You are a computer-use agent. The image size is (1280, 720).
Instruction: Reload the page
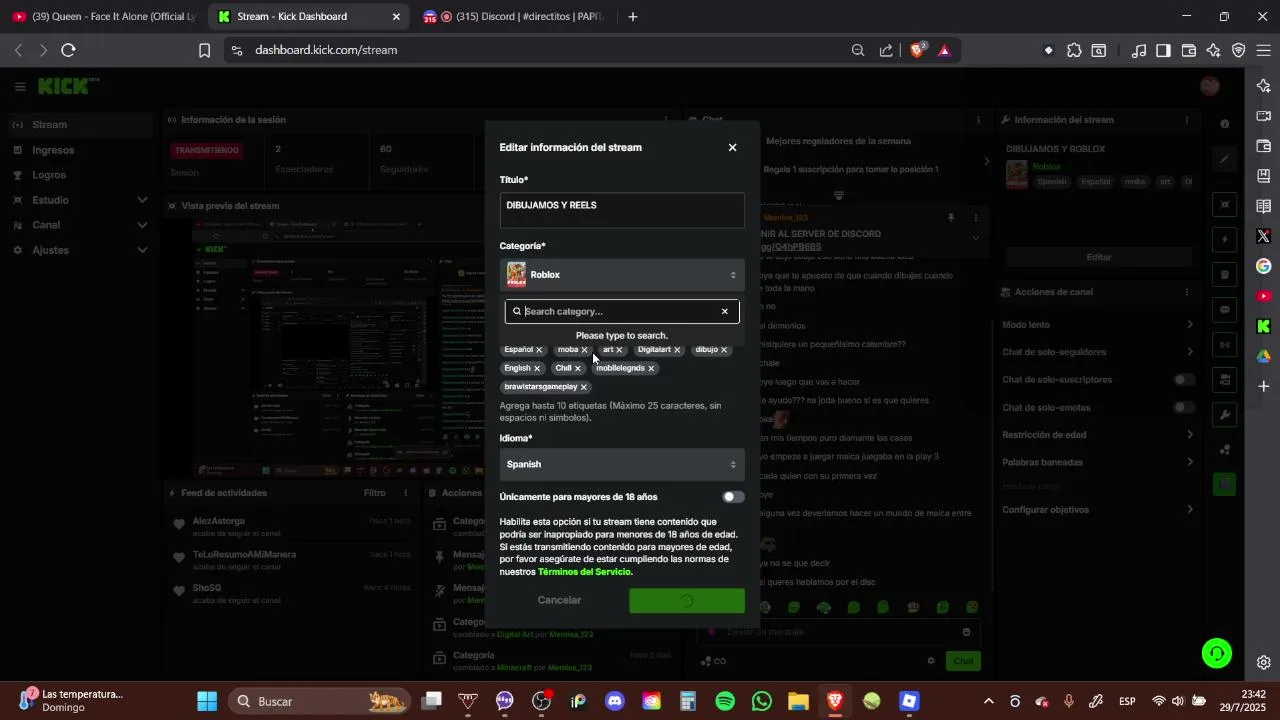click(x=68, y=50)
